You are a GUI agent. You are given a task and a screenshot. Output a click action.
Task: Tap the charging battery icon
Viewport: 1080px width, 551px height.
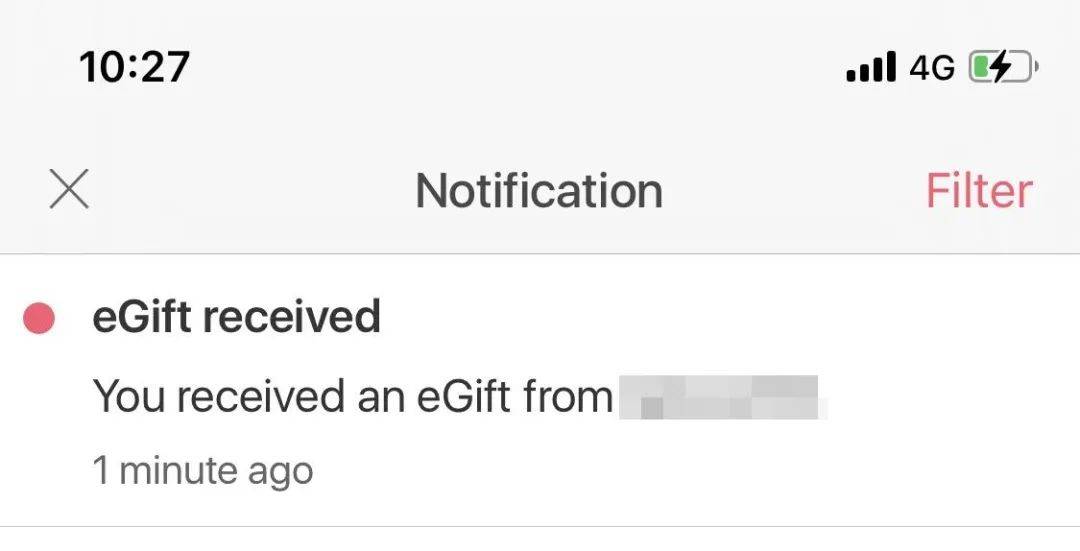1003,68
